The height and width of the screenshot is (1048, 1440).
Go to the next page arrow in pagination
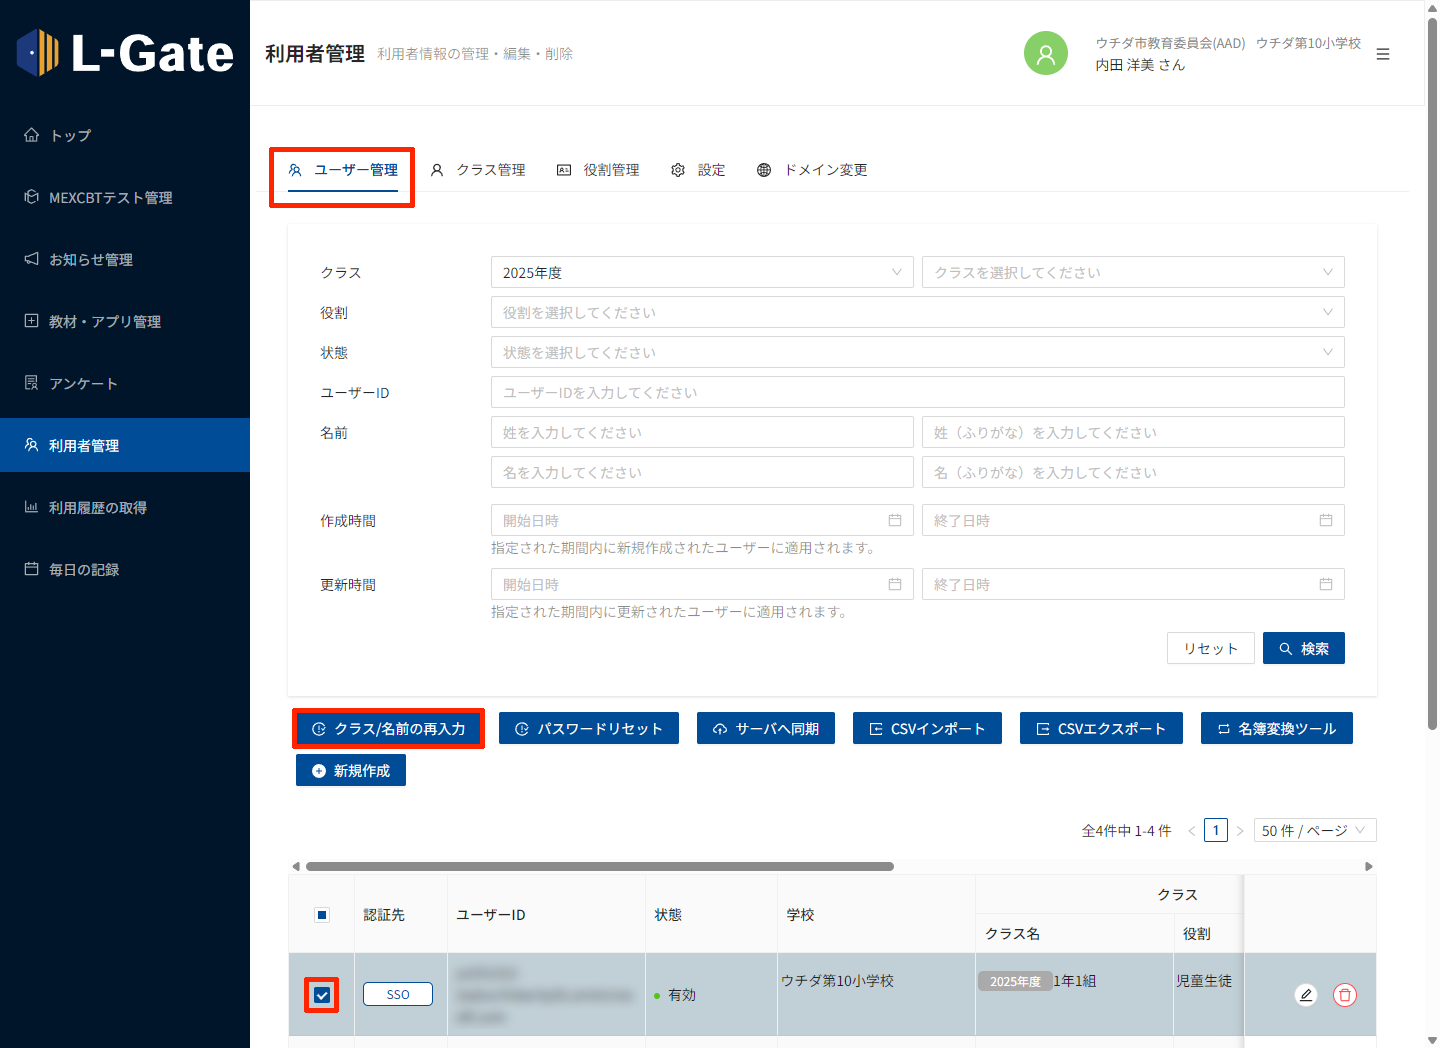pyautogui.click(x=1240, y=831)
